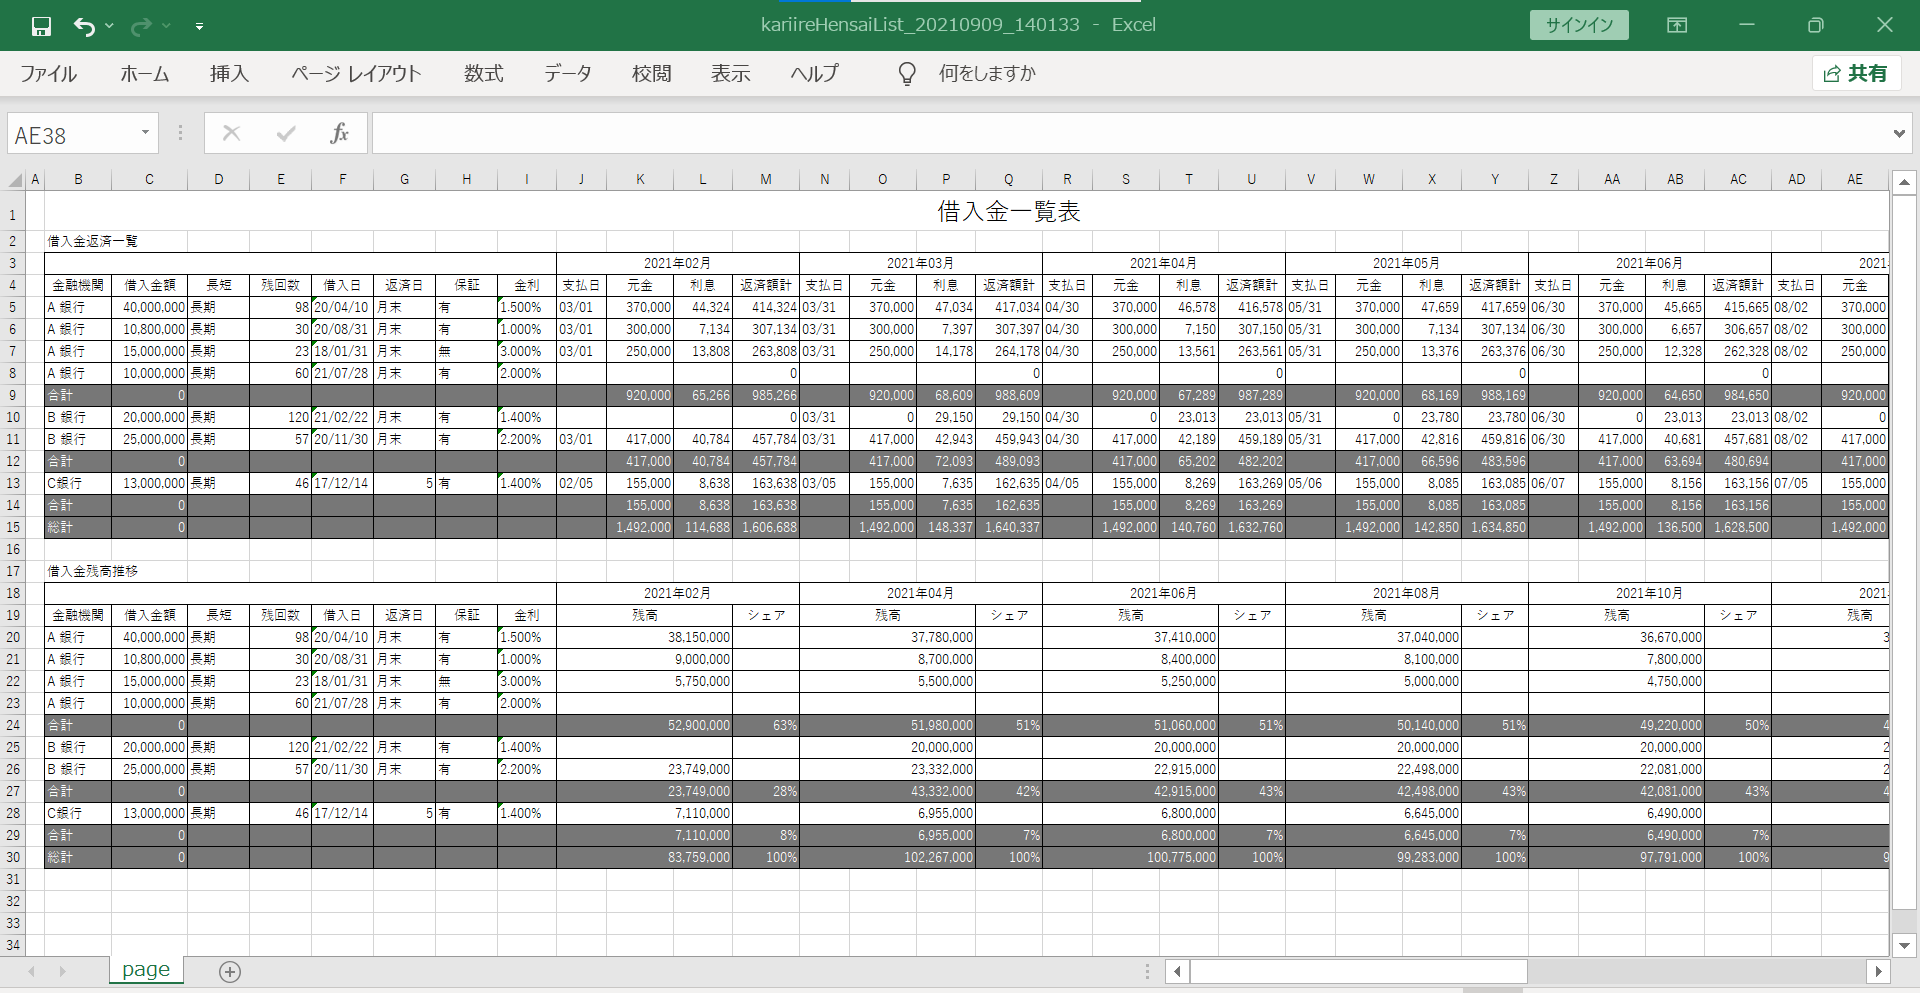This screenshot has height=993, width=1920.
Task: Click the 共有 share button
Action: 1856,73
